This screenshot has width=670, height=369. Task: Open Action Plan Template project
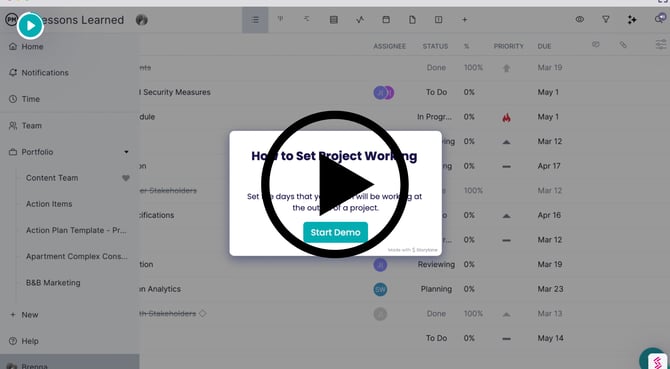[76, 230]
